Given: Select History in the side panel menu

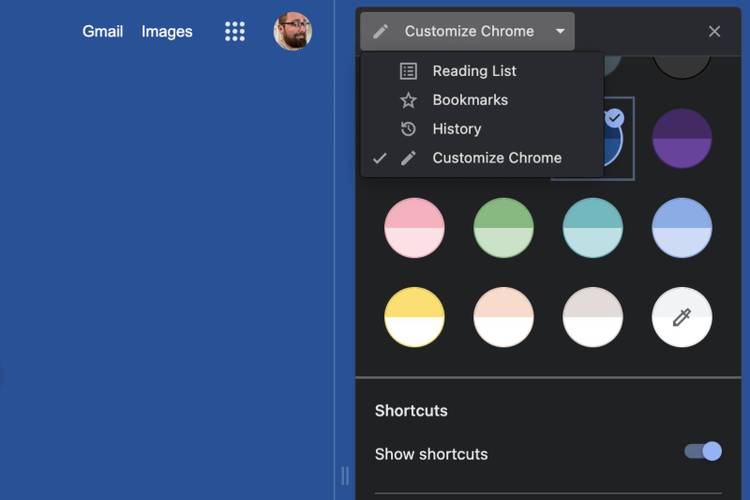Looking at the screenshot, I should point(456,129).
